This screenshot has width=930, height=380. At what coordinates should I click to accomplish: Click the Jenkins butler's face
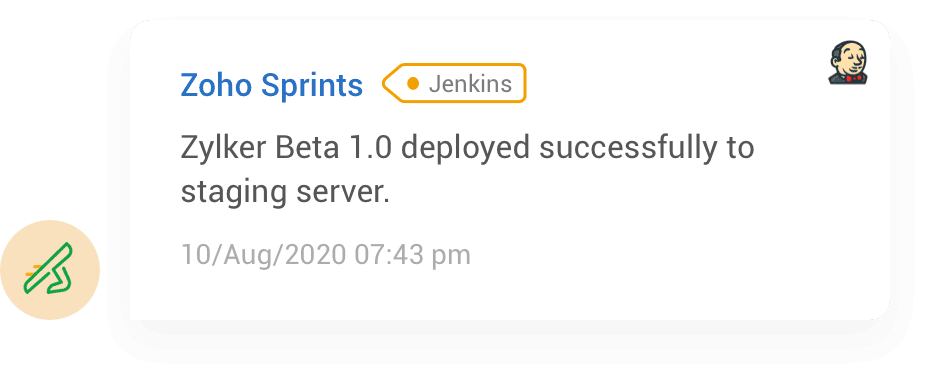[851, 58]
